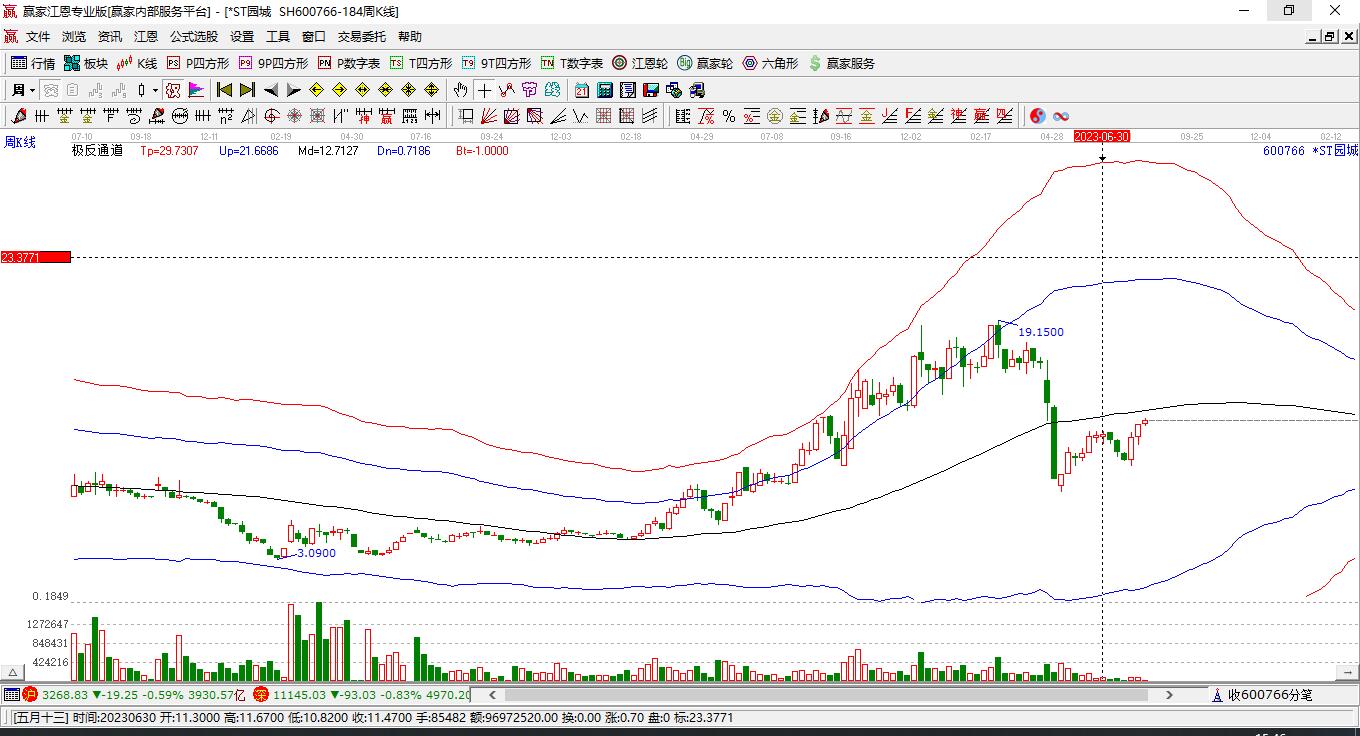Viewport: 1360px width, 736px height.
Task: Click the 2023-06-30 date marker
Action: click(x=1102, y=136)
